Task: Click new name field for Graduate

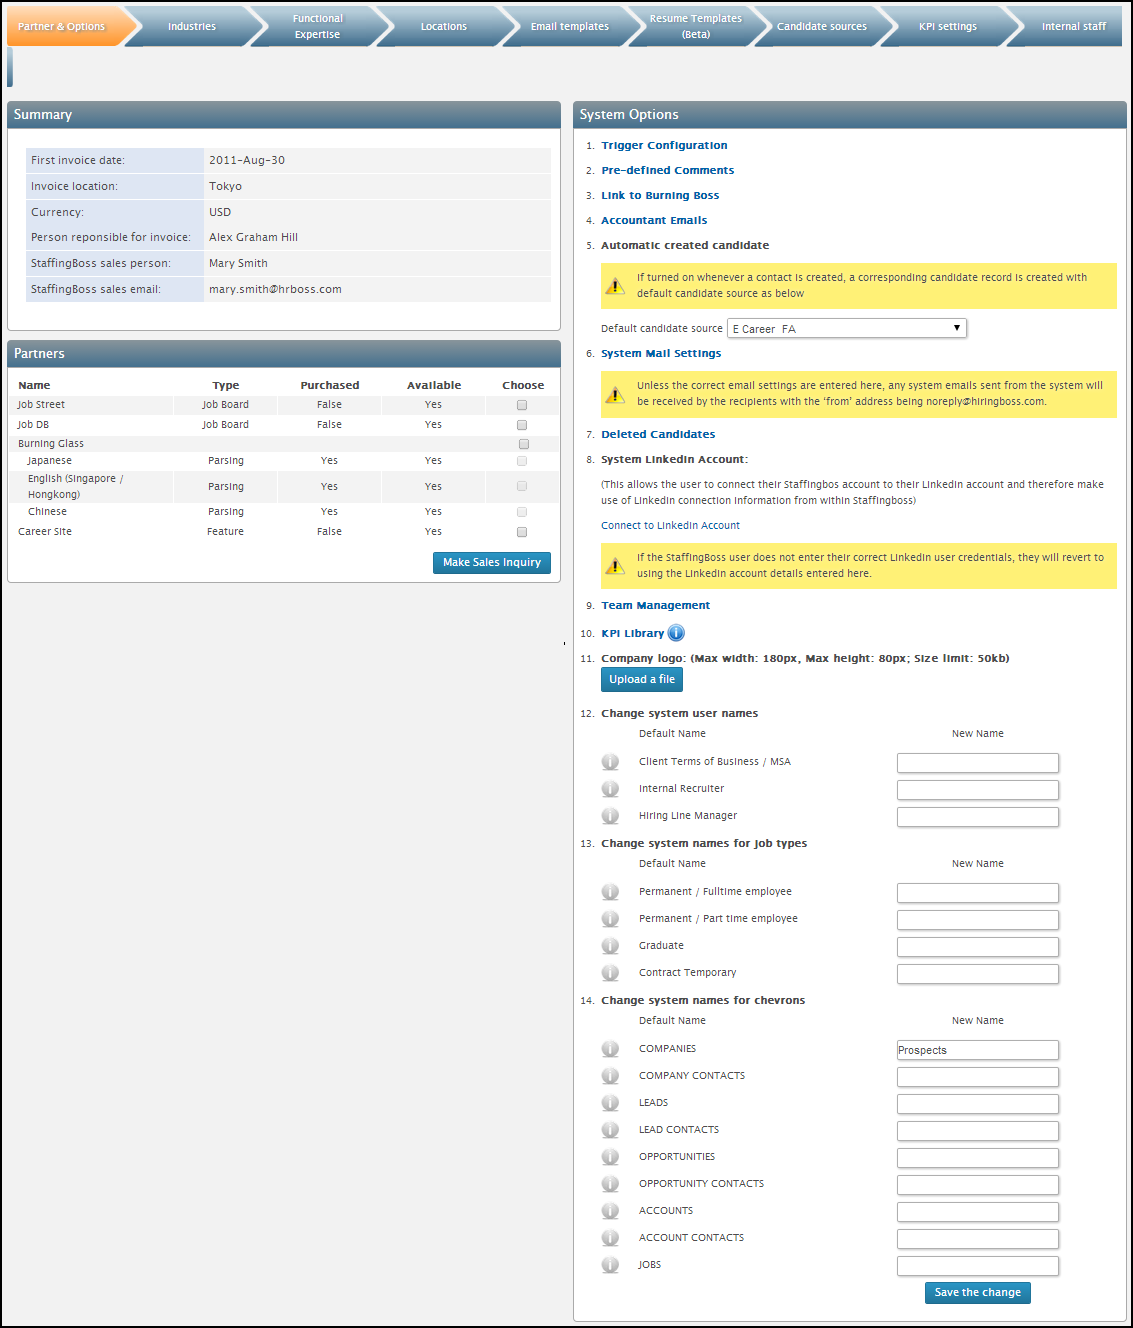Action: 978,947
